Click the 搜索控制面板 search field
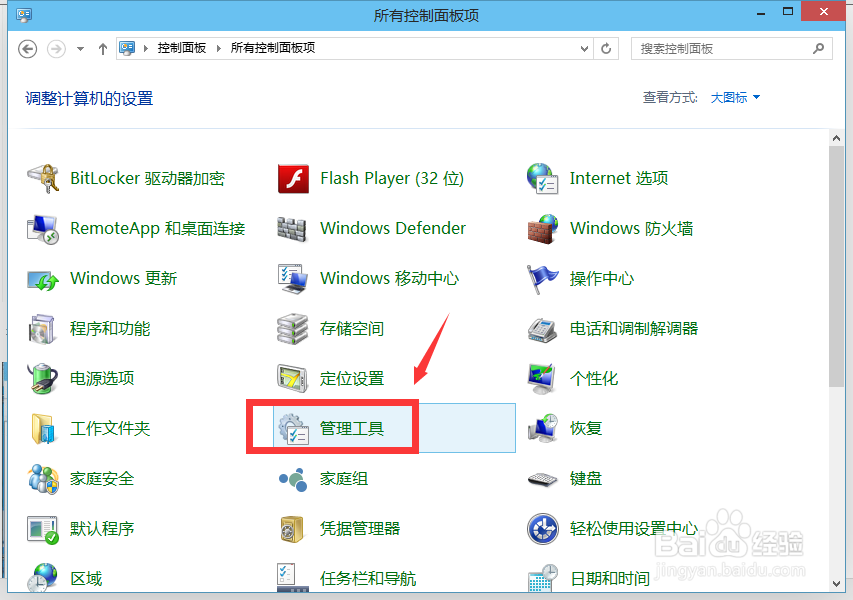853x600 pixels. (x=732, y=49)
